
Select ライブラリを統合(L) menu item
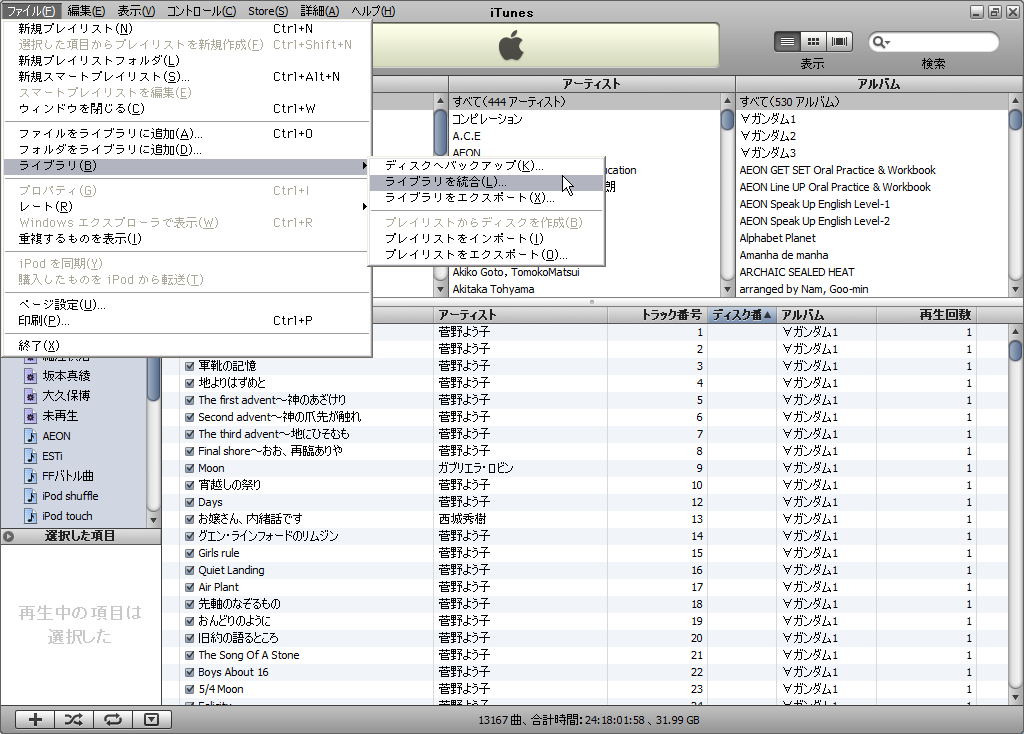pos(487,182)
